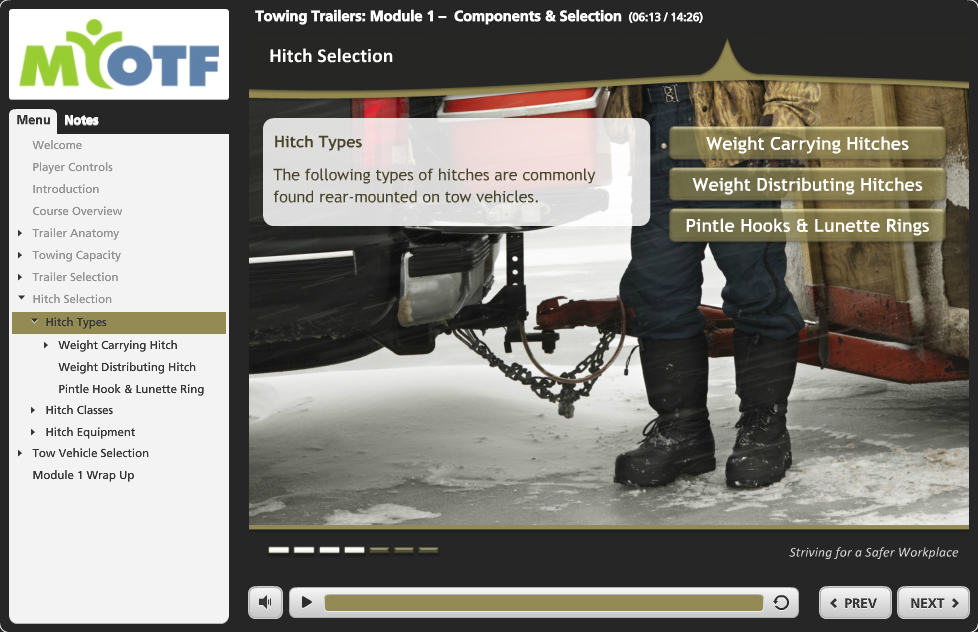Open Pintle Hook & Lunette Ring item
This screenshot has height=632, width=978.
pyautogui.click(x=131, y=389)
